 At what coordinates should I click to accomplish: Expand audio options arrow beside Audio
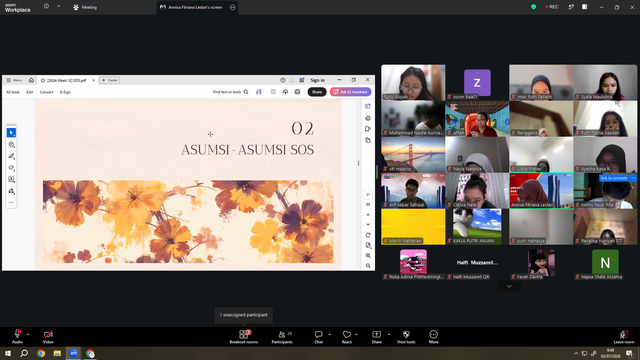[x=28, y=334]
